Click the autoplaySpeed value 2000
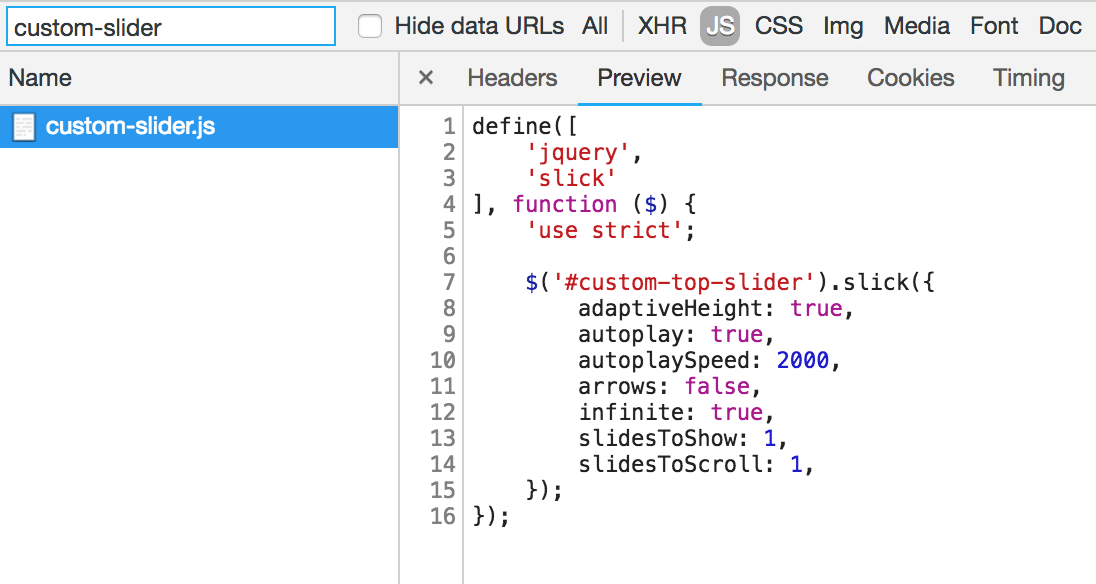The image size is (1096, 584). (x=802, y=360)
